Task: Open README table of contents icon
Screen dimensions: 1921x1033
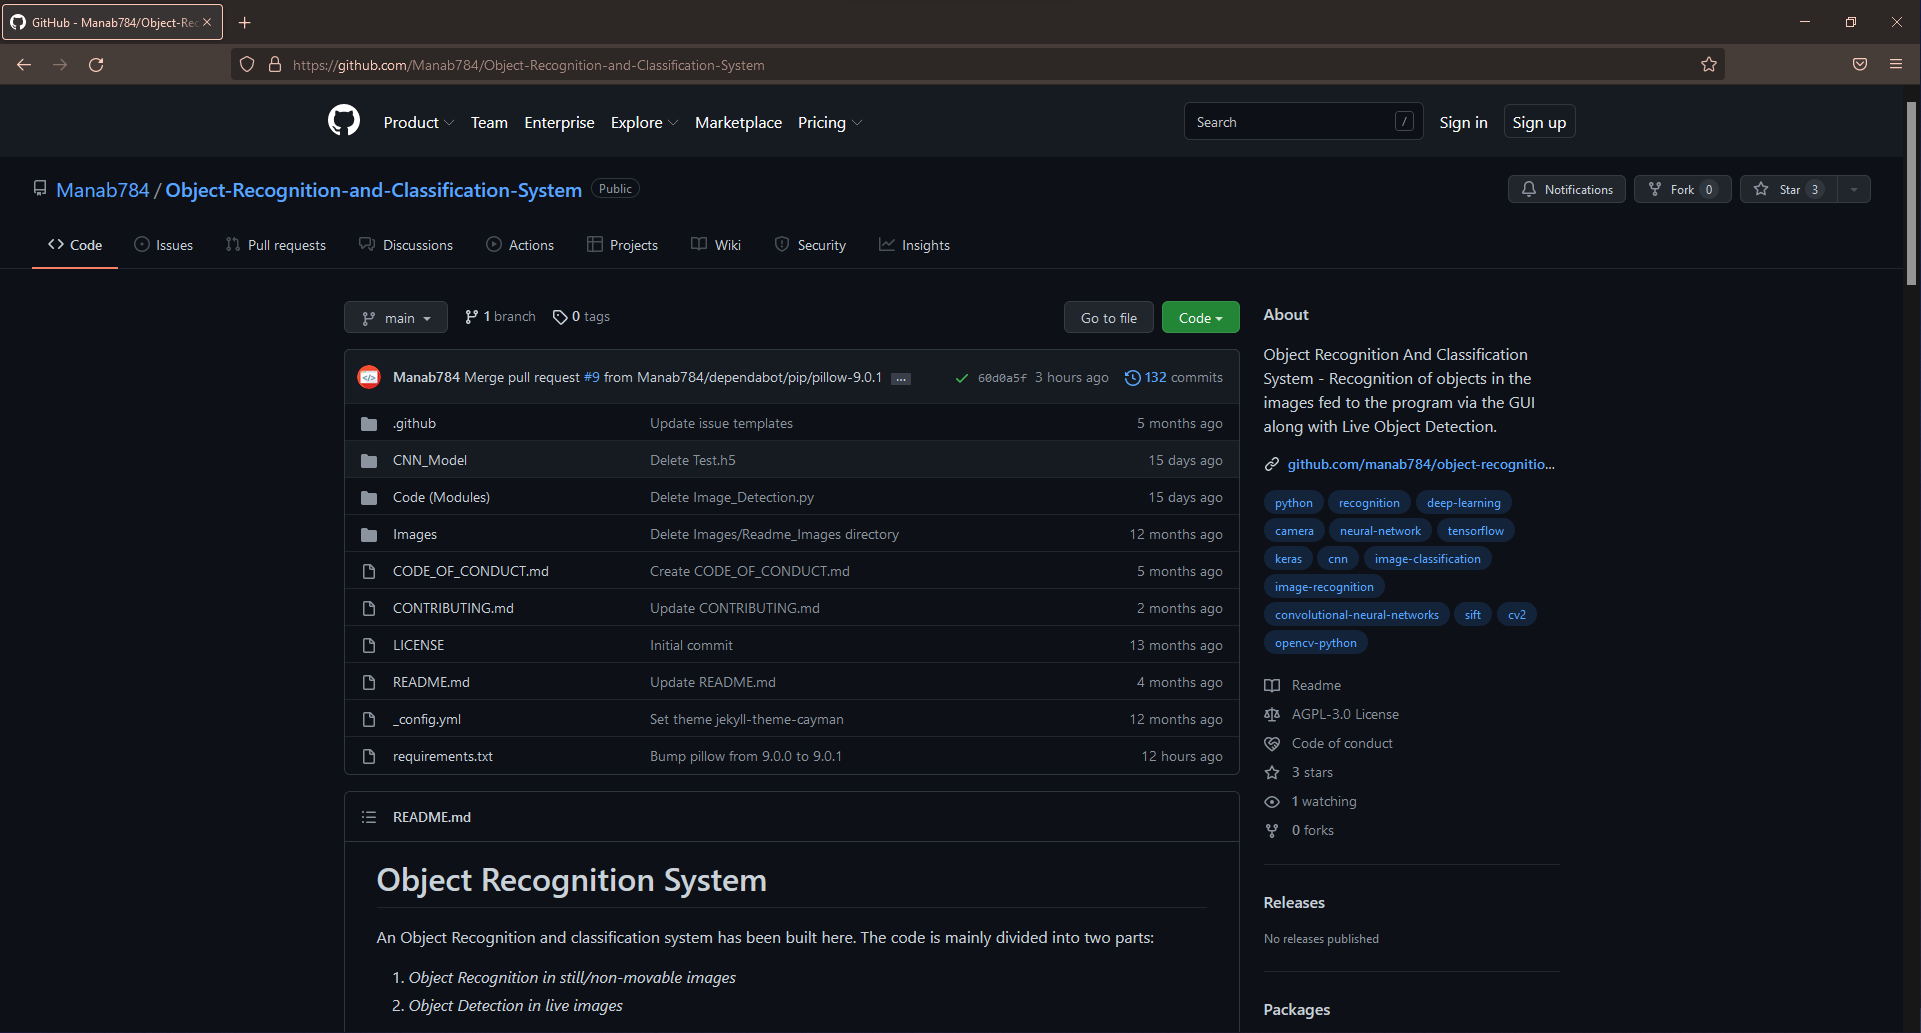Action: [369, 817]
